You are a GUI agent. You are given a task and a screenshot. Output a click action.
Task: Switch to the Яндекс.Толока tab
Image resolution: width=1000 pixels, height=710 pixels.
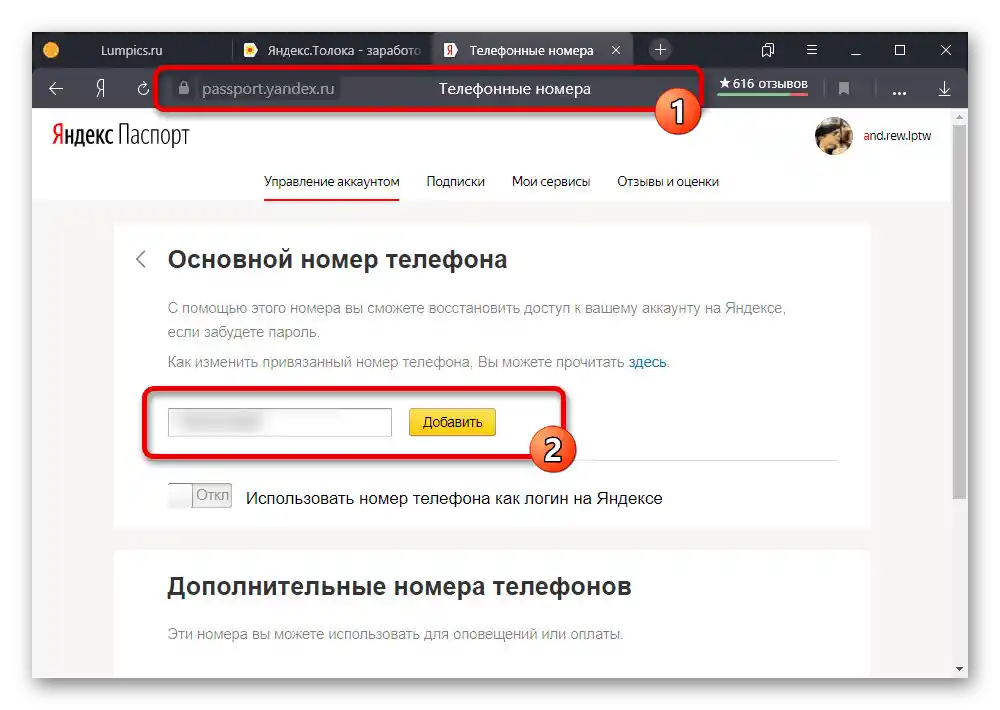point(332,50)
